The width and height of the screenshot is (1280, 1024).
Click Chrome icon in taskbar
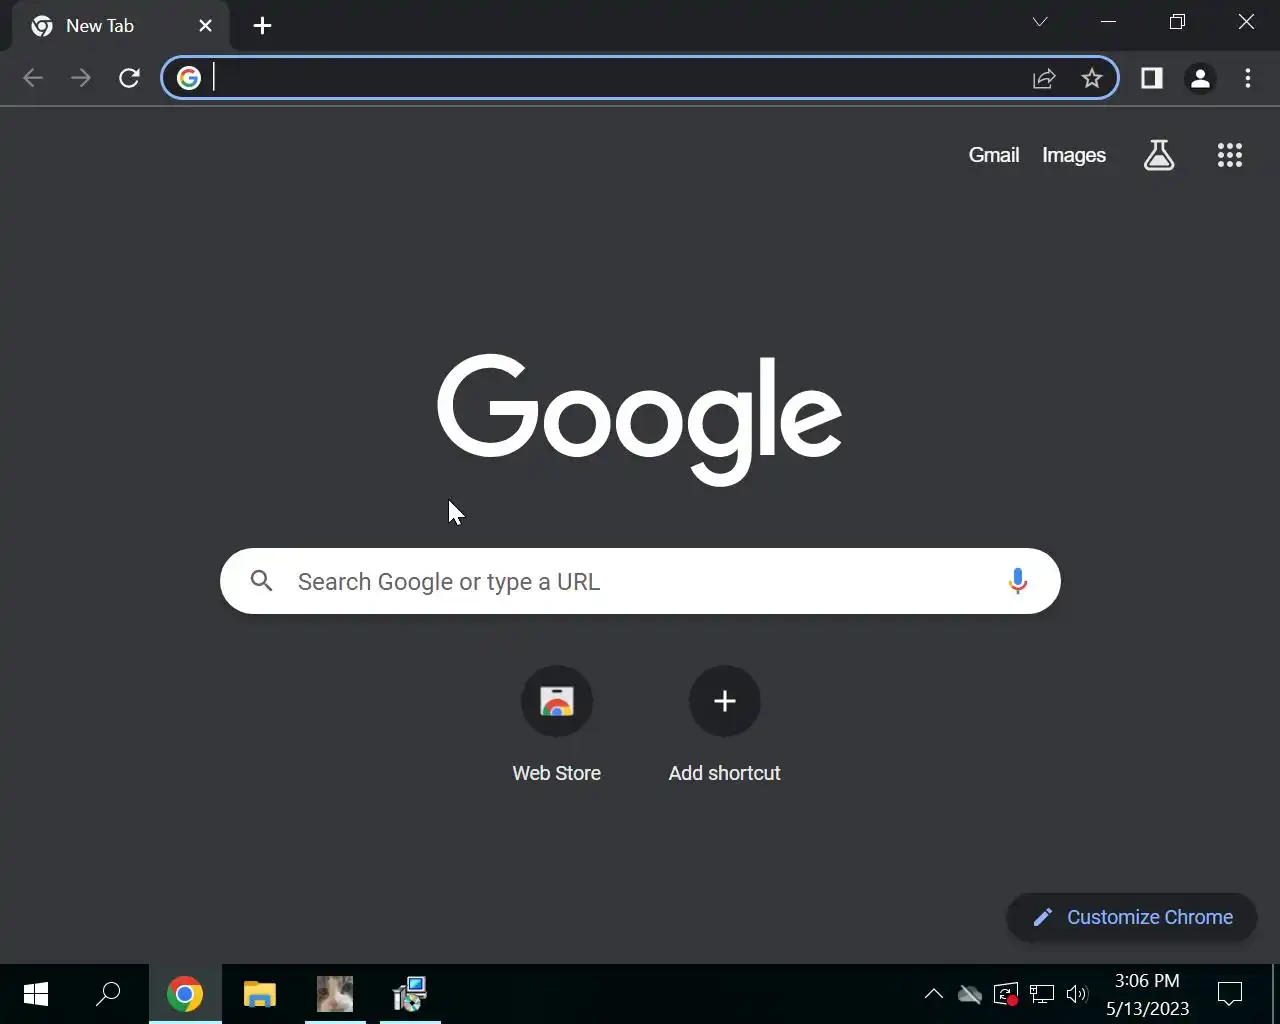(x=185, y=994)
